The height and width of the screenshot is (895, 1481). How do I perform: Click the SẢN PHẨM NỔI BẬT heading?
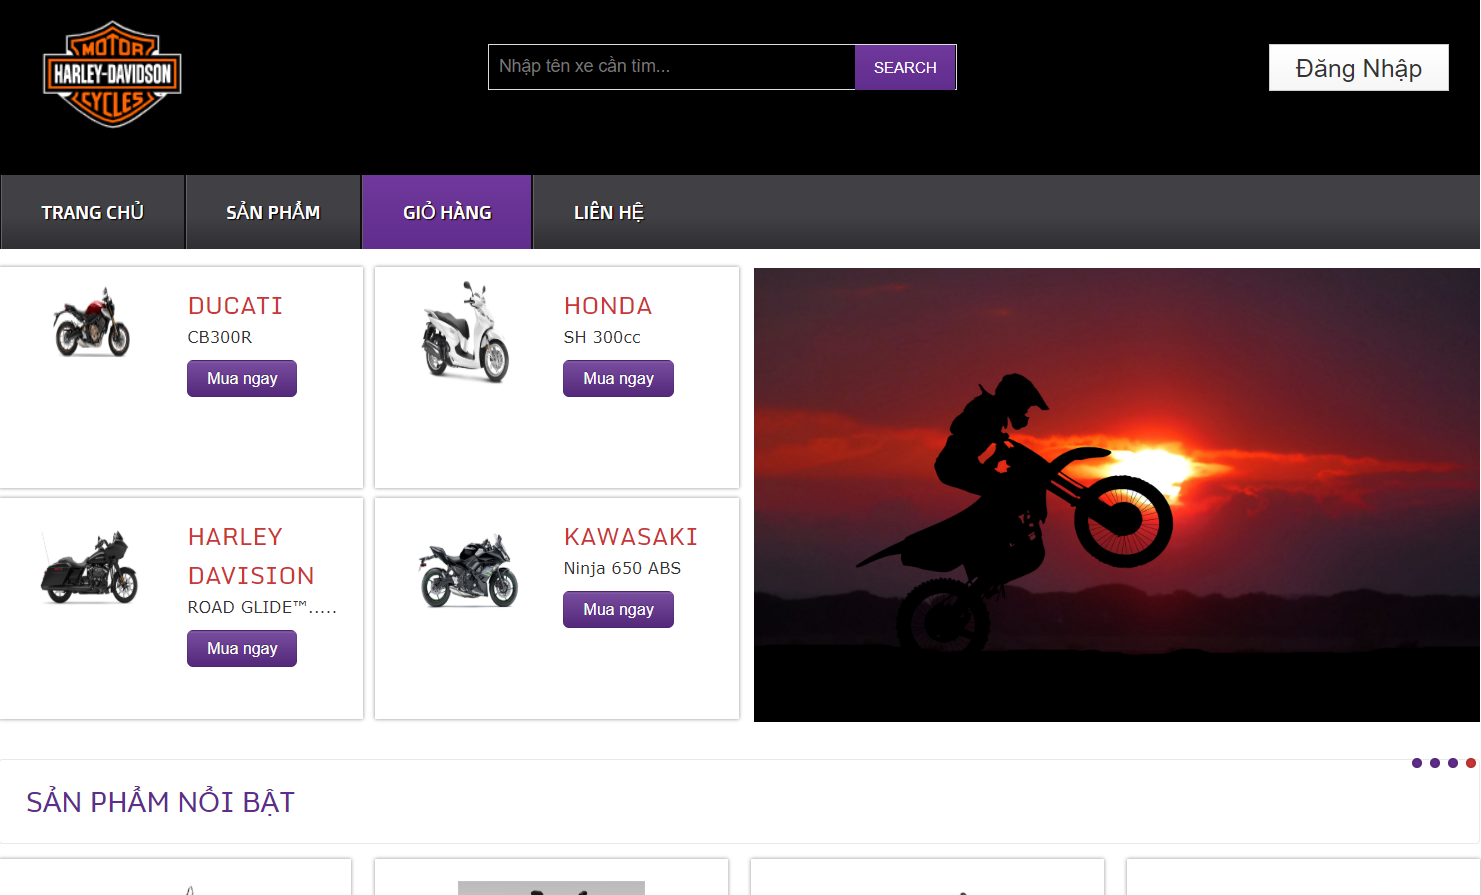coord(160,802)
